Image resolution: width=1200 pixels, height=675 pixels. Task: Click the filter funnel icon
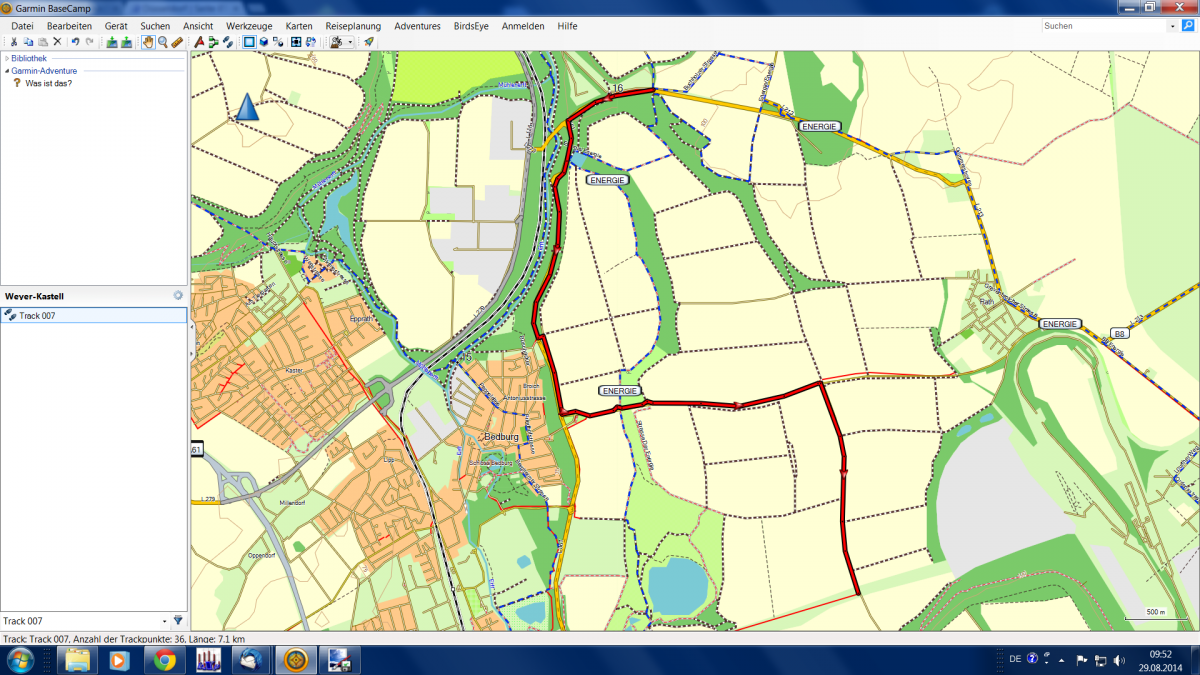[178, 621]
